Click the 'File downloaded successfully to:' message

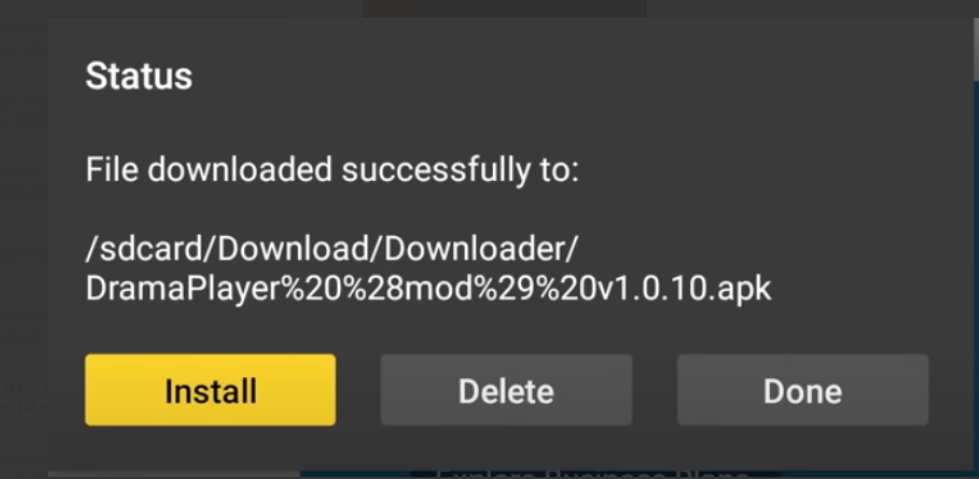pos(332,170)
